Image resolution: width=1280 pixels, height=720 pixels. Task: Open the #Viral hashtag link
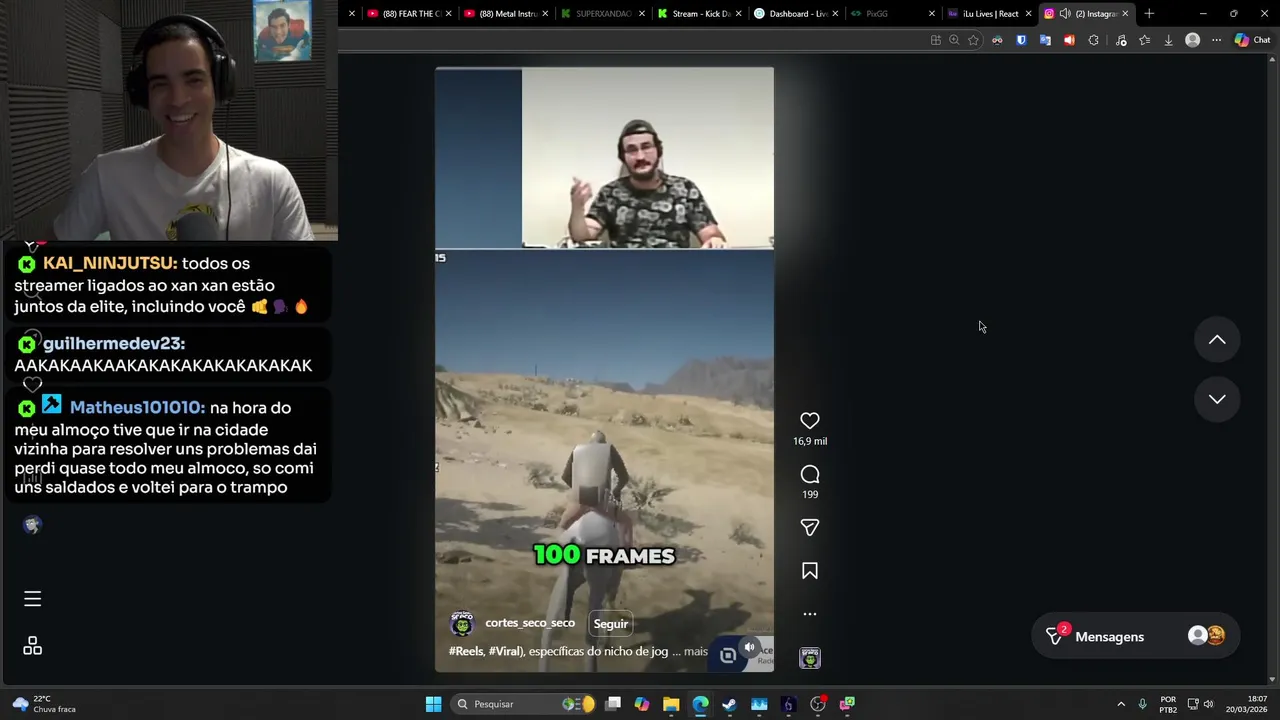point(505,652)
